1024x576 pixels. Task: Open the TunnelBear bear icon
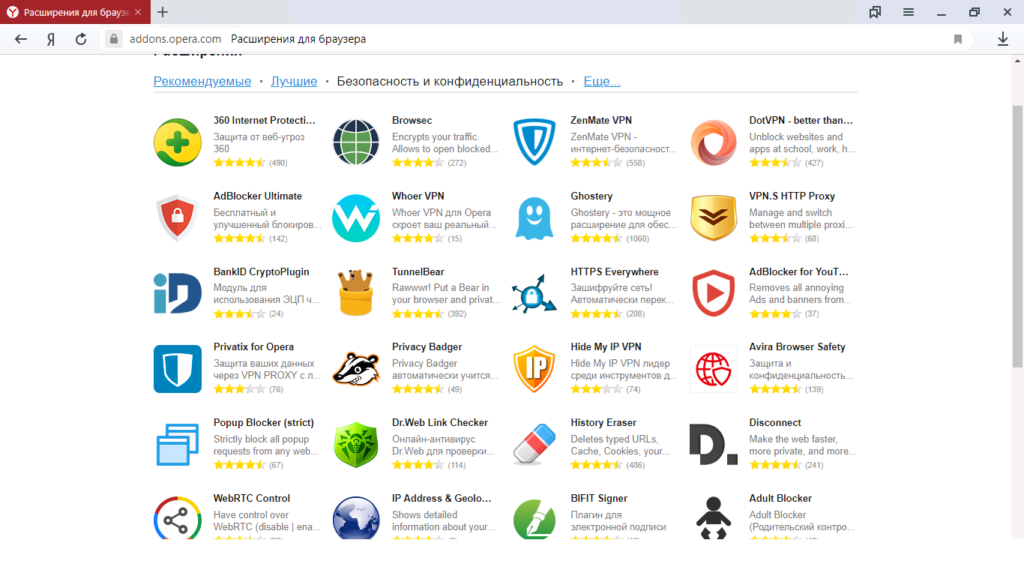pos(356,293)
